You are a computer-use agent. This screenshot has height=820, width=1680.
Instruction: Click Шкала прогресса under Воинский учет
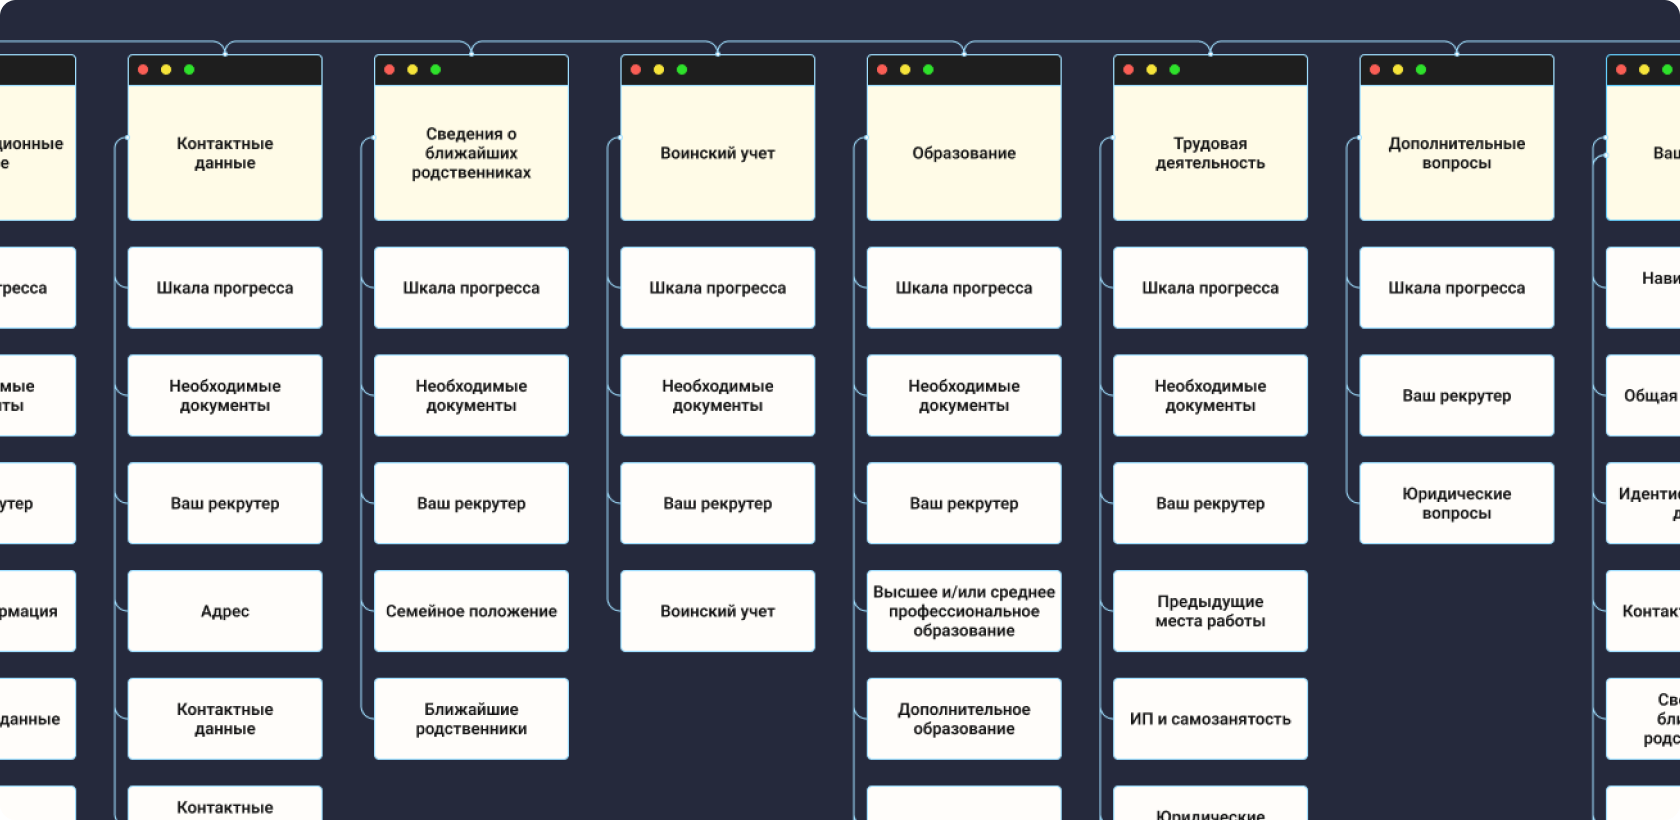pos(717,288)
